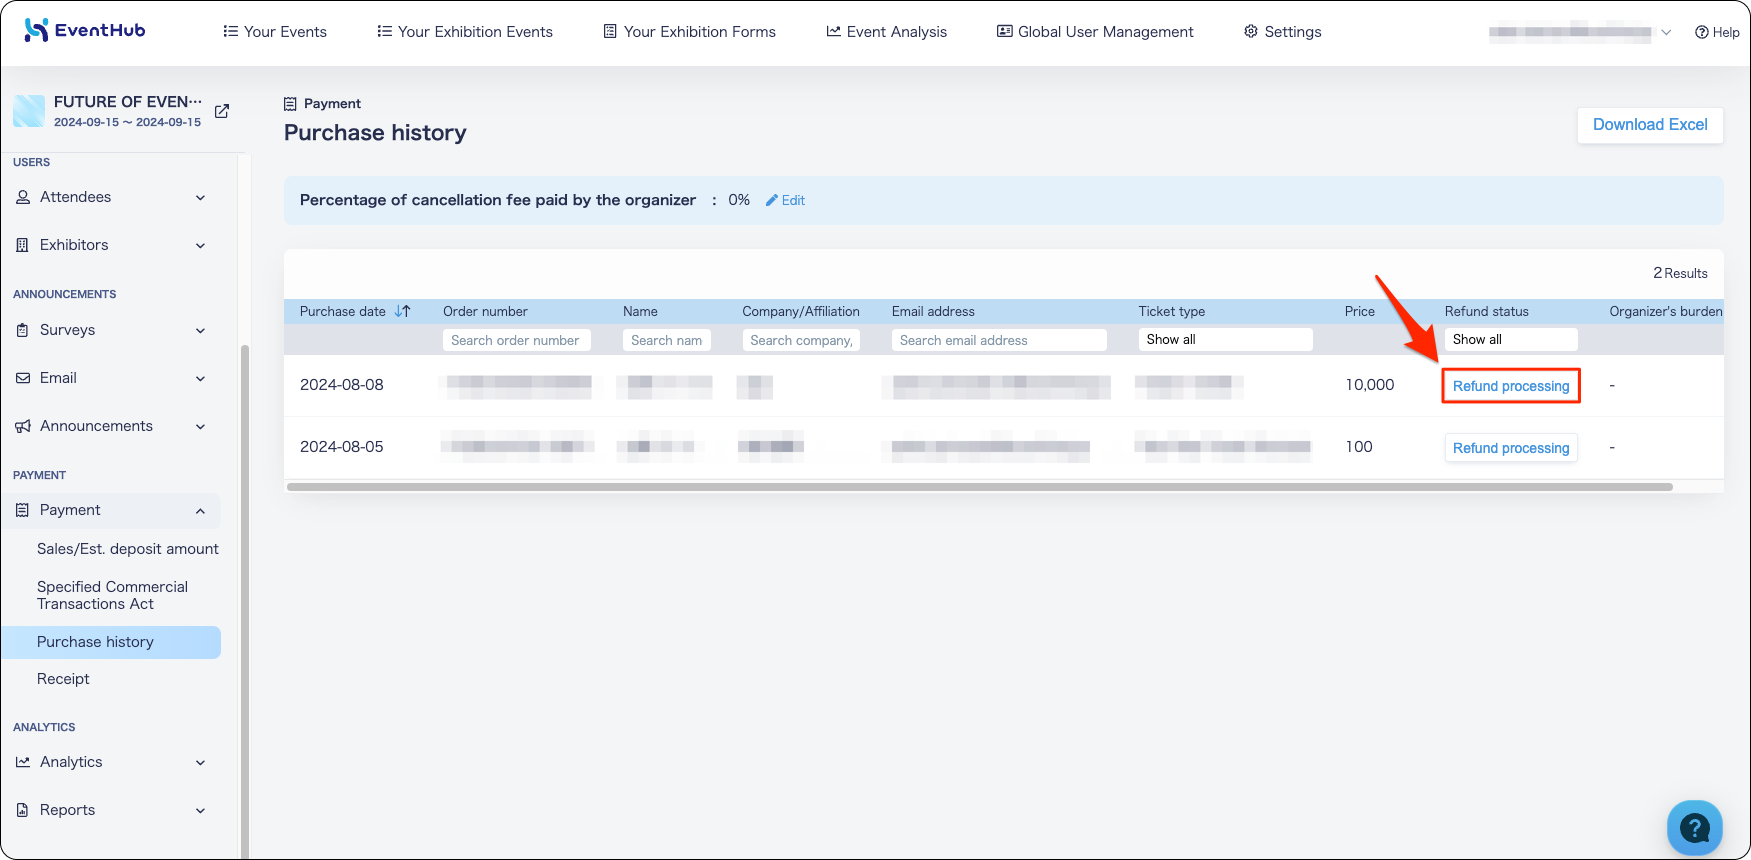Click the Email envelope icon
The height and width of the screenshot is (860, 1751).
[23, 378]
